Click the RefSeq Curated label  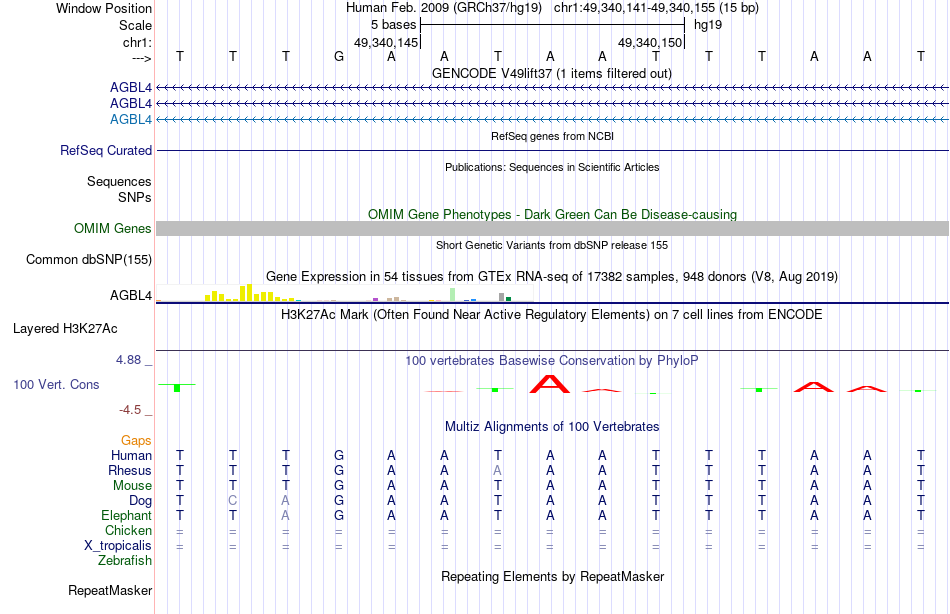pos(106,150)
